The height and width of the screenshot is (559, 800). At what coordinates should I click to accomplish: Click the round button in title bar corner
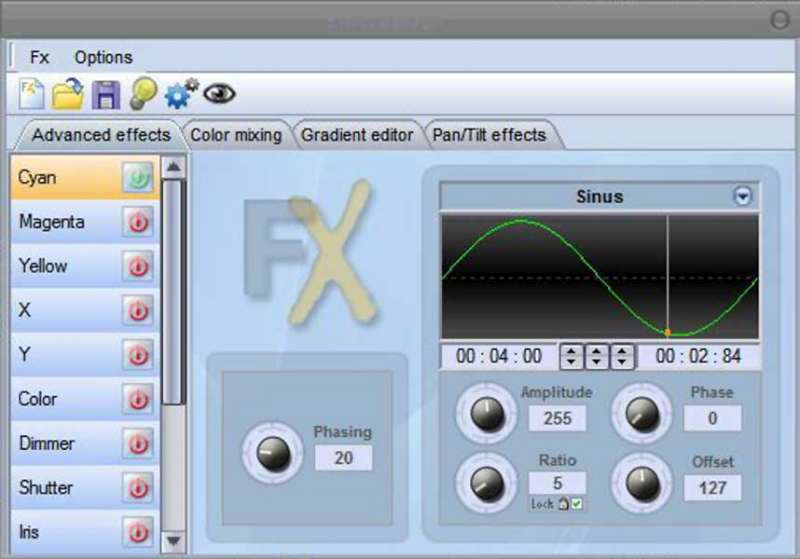[x=780, y=19]
